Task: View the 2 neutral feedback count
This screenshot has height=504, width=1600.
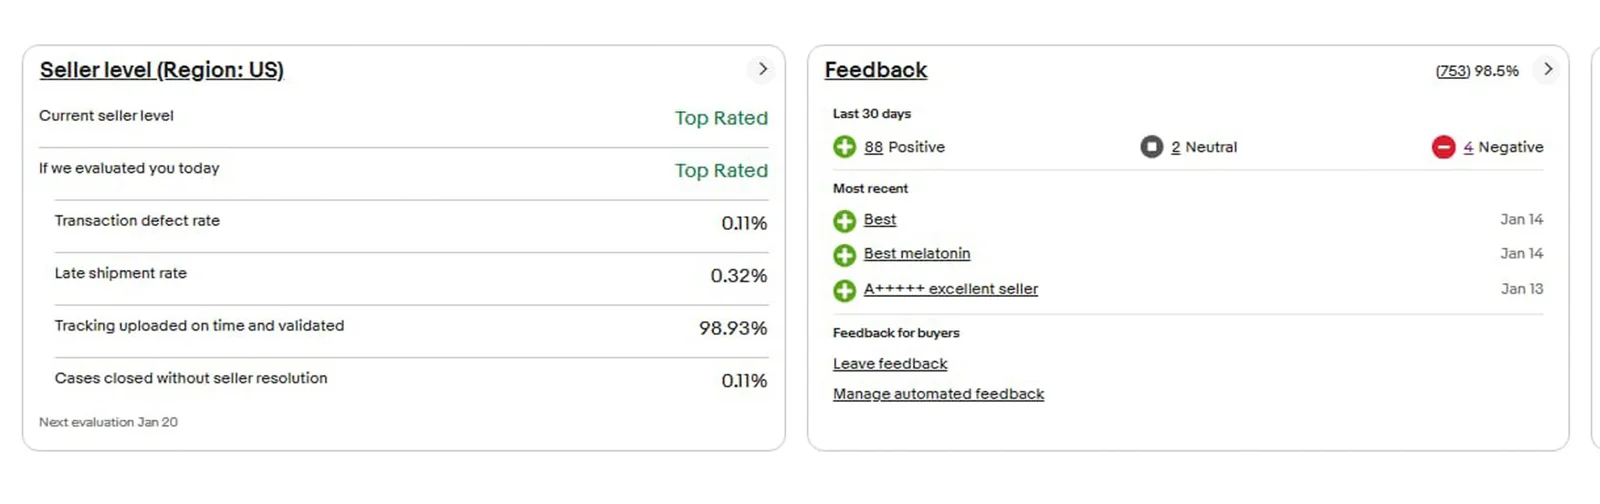Action: coord(1176,147)
